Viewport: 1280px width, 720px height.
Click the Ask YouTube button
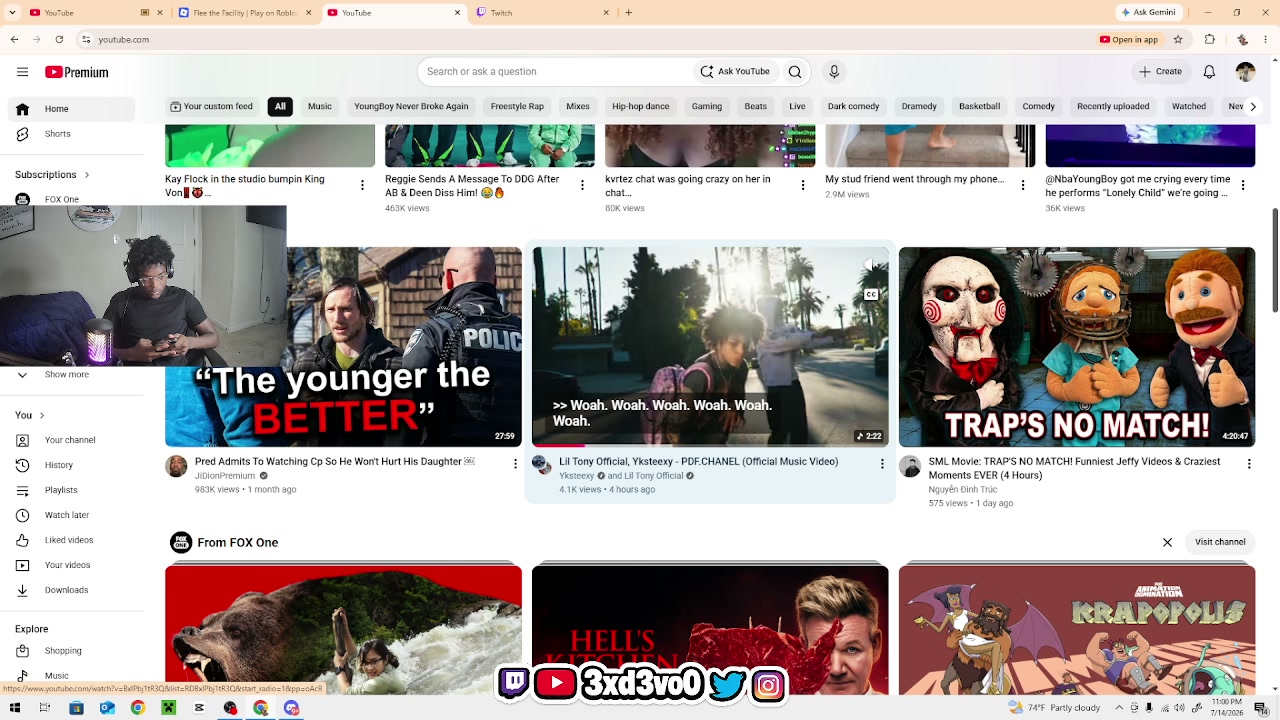tap(735, 72)
